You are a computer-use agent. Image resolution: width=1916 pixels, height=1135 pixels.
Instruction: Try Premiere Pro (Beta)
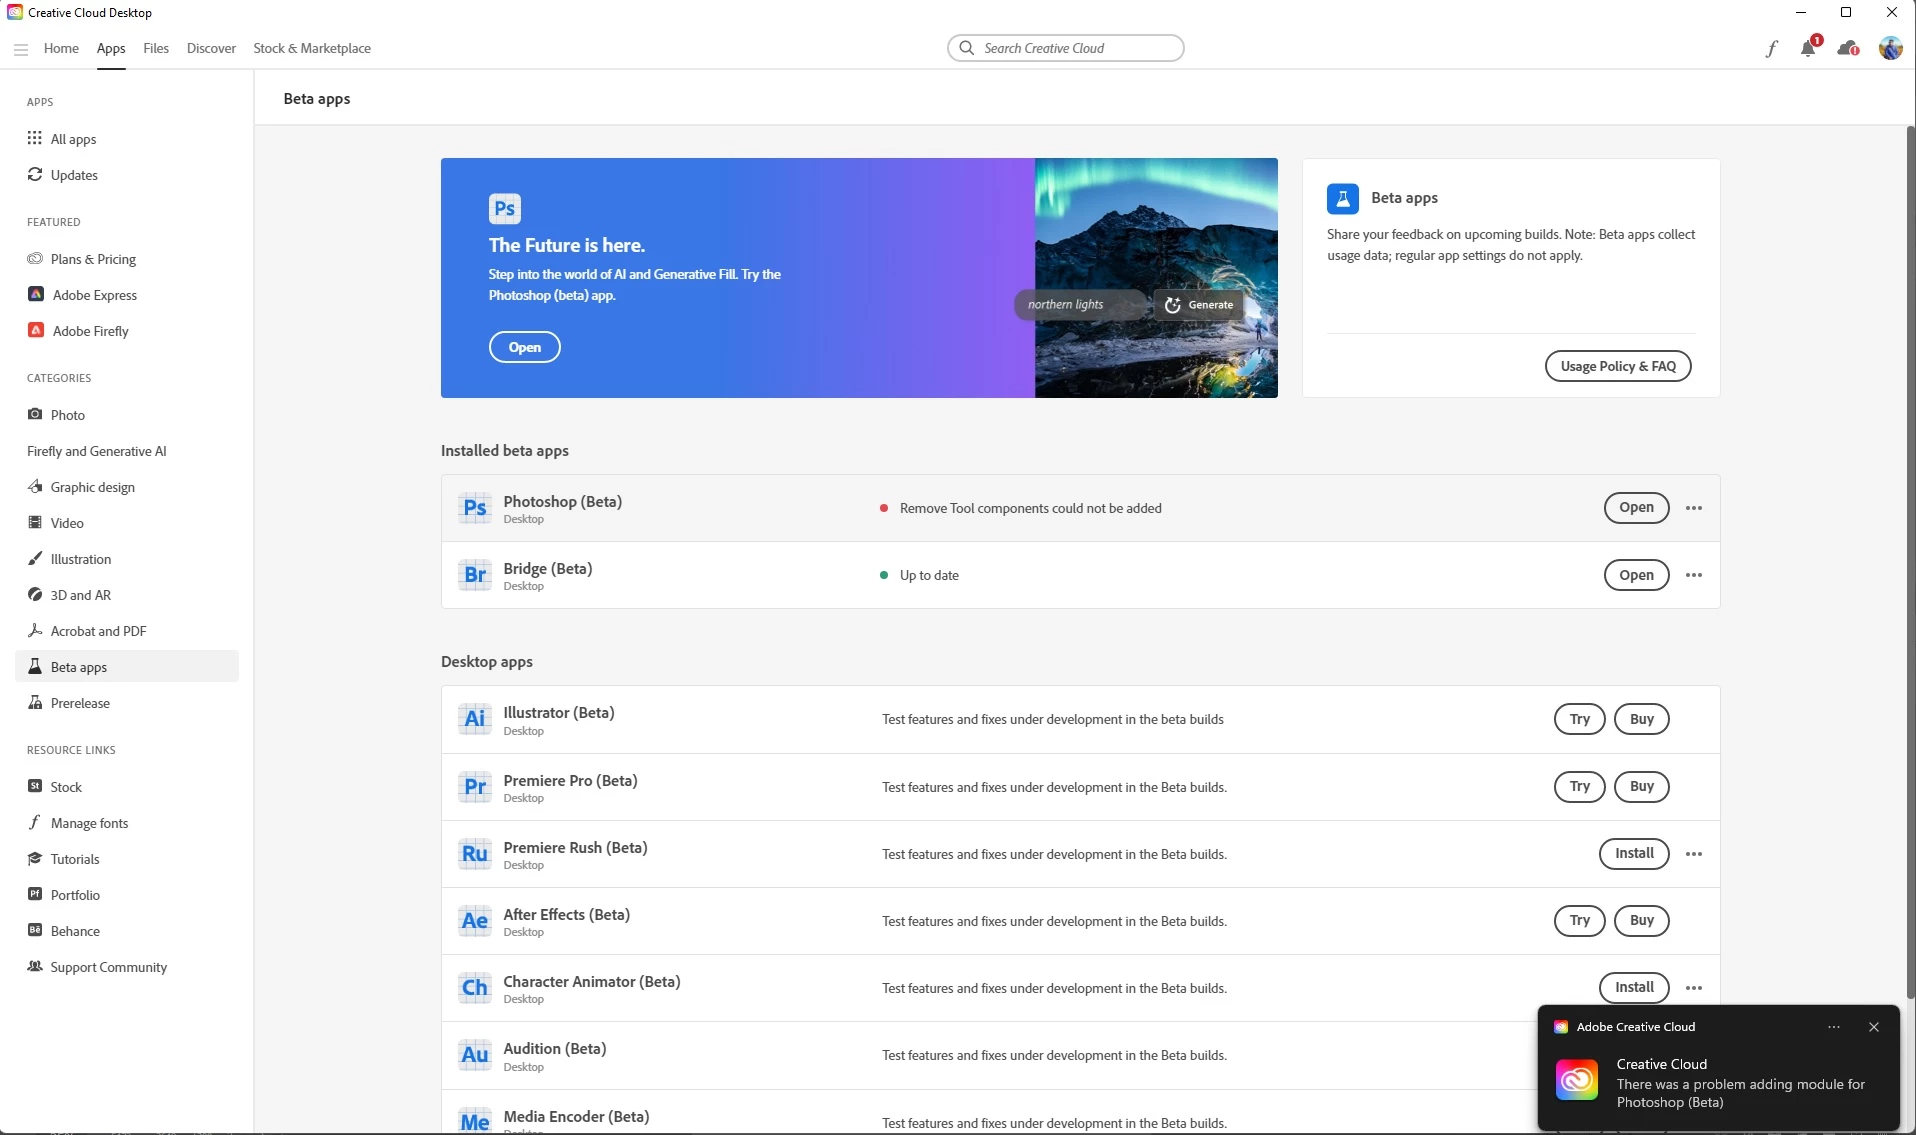1580,786
